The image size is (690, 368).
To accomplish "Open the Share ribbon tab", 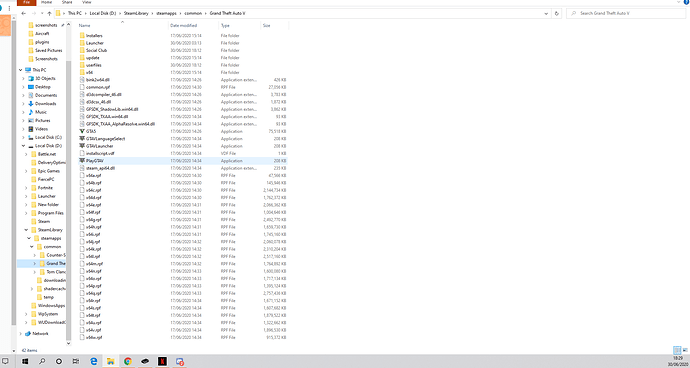I will [67, 2].
